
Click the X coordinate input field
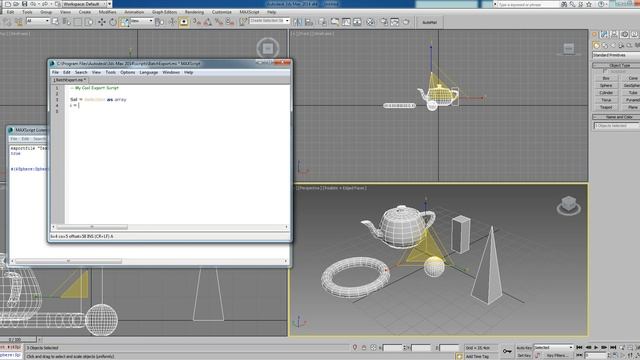pos(393,348)
